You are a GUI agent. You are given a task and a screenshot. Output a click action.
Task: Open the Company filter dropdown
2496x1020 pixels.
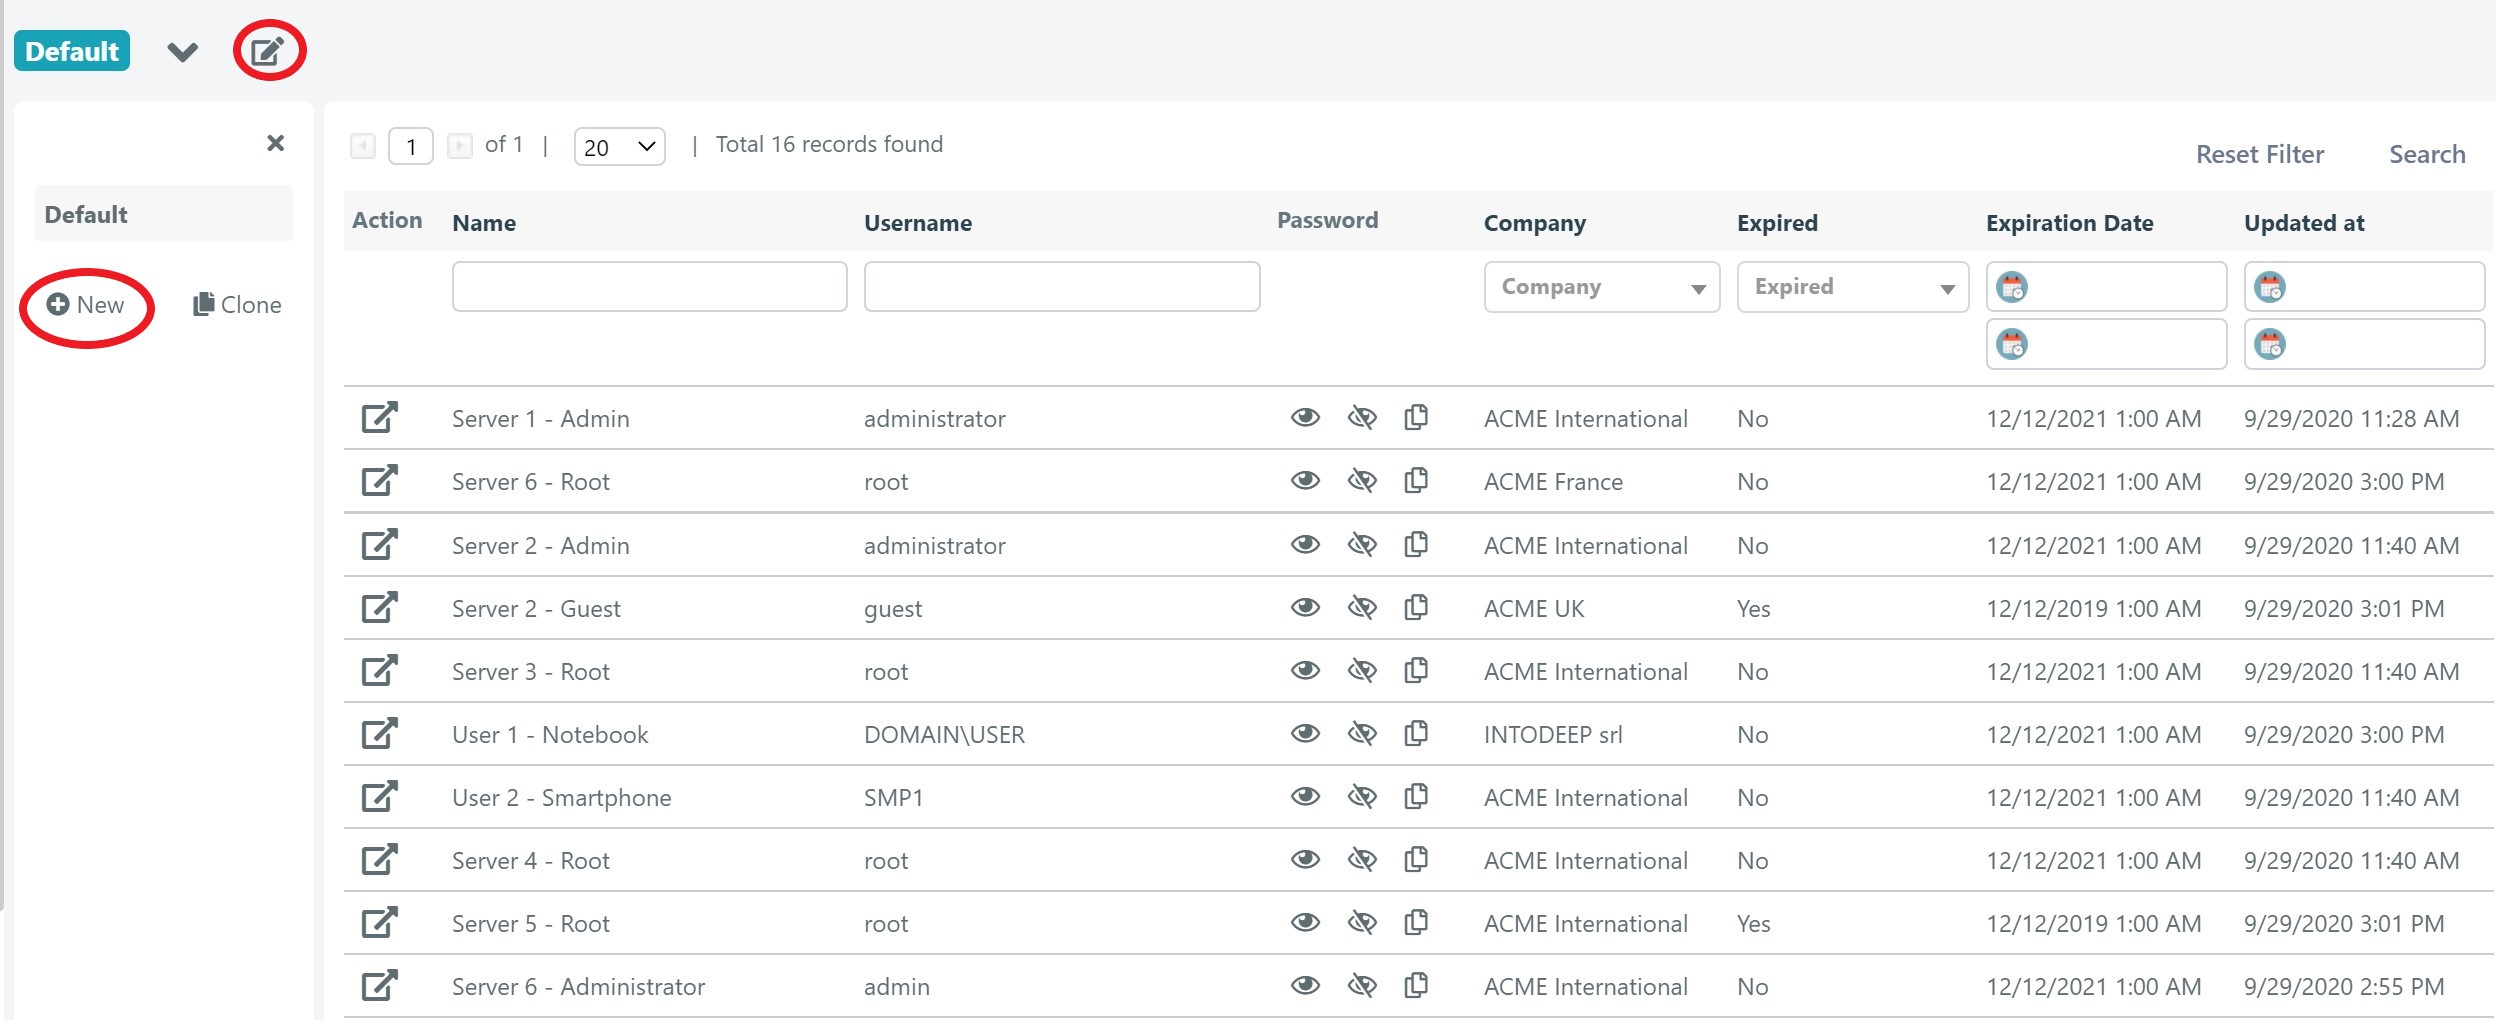(x=1602, y=287)
